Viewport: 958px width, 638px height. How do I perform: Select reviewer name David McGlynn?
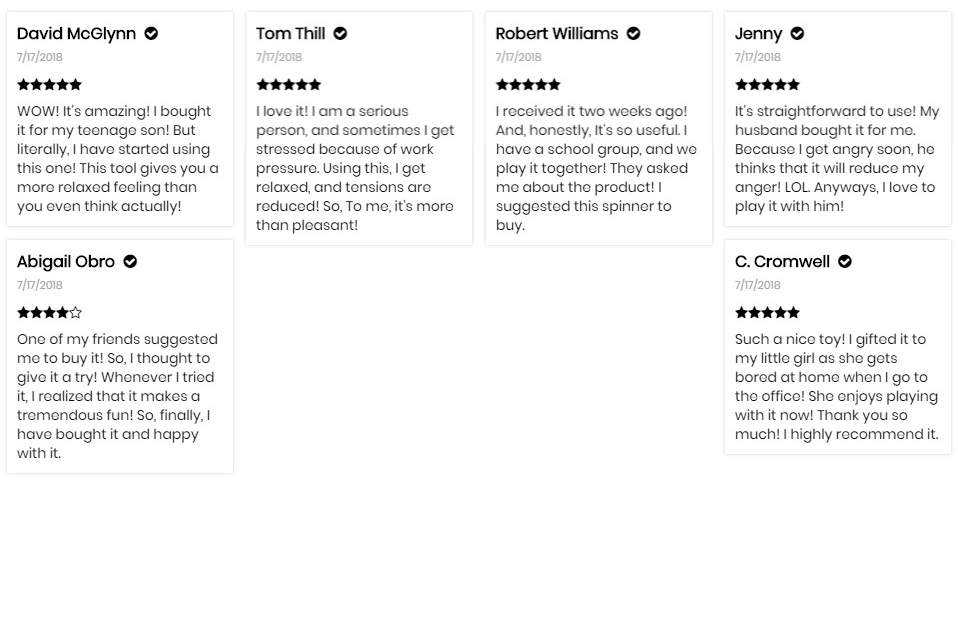[x=76, y=34]
